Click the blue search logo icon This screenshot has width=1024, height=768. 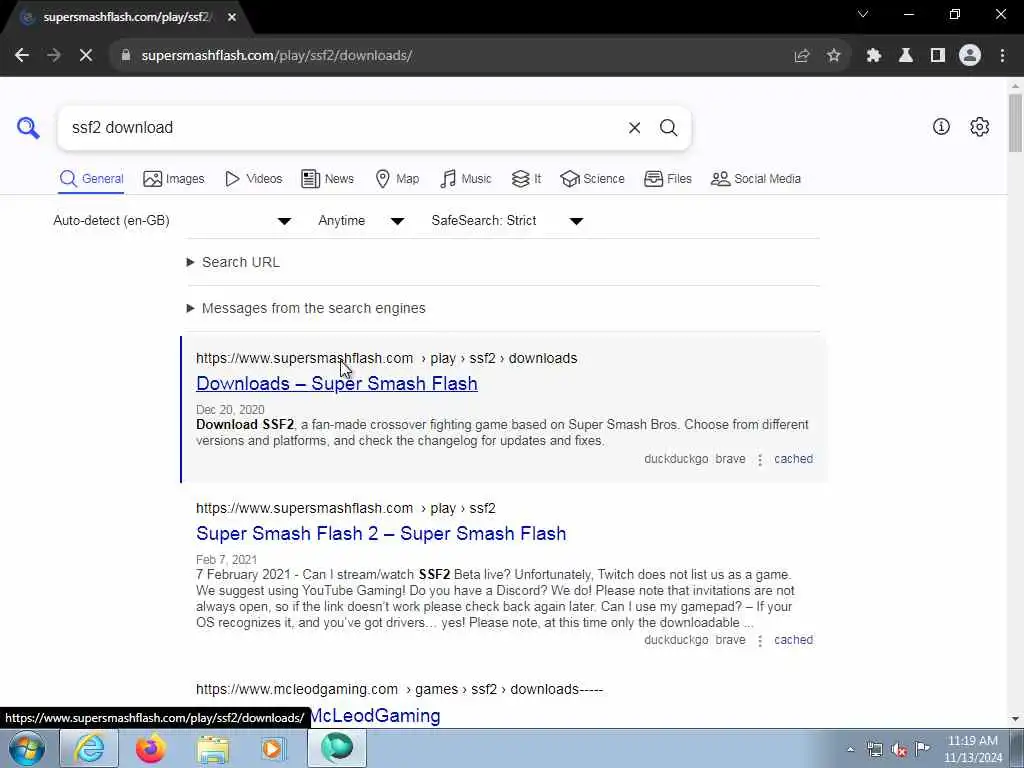(28, 127)
